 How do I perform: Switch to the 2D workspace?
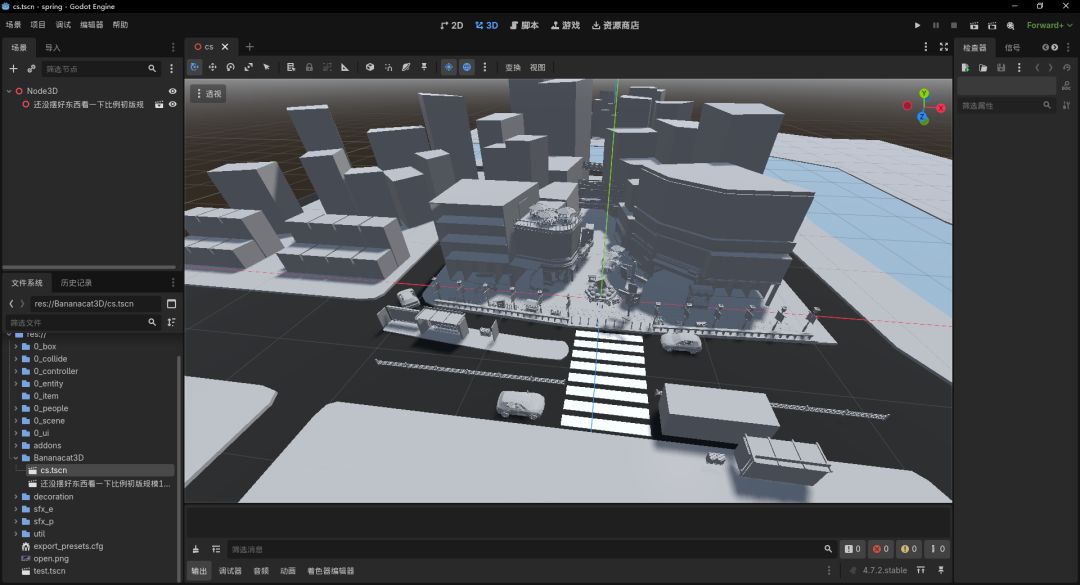point(452,25)
